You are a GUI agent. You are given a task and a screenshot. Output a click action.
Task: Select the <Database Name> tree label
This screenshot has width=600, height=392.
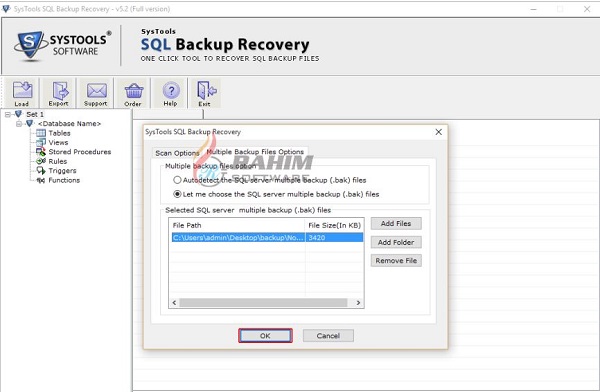tap(69, 124)
